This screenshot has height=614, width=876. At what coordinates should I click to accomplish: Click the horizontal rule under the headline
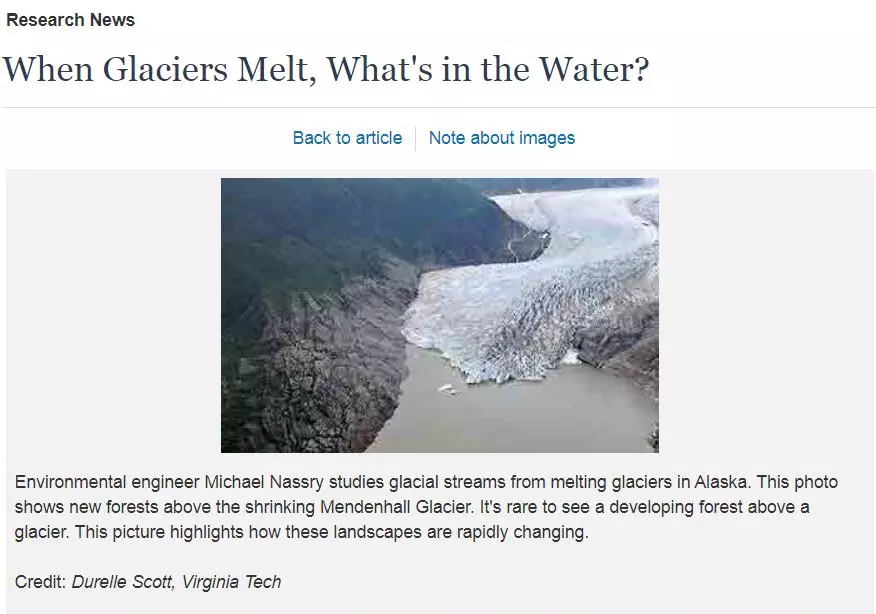click(x=439, y=107)
